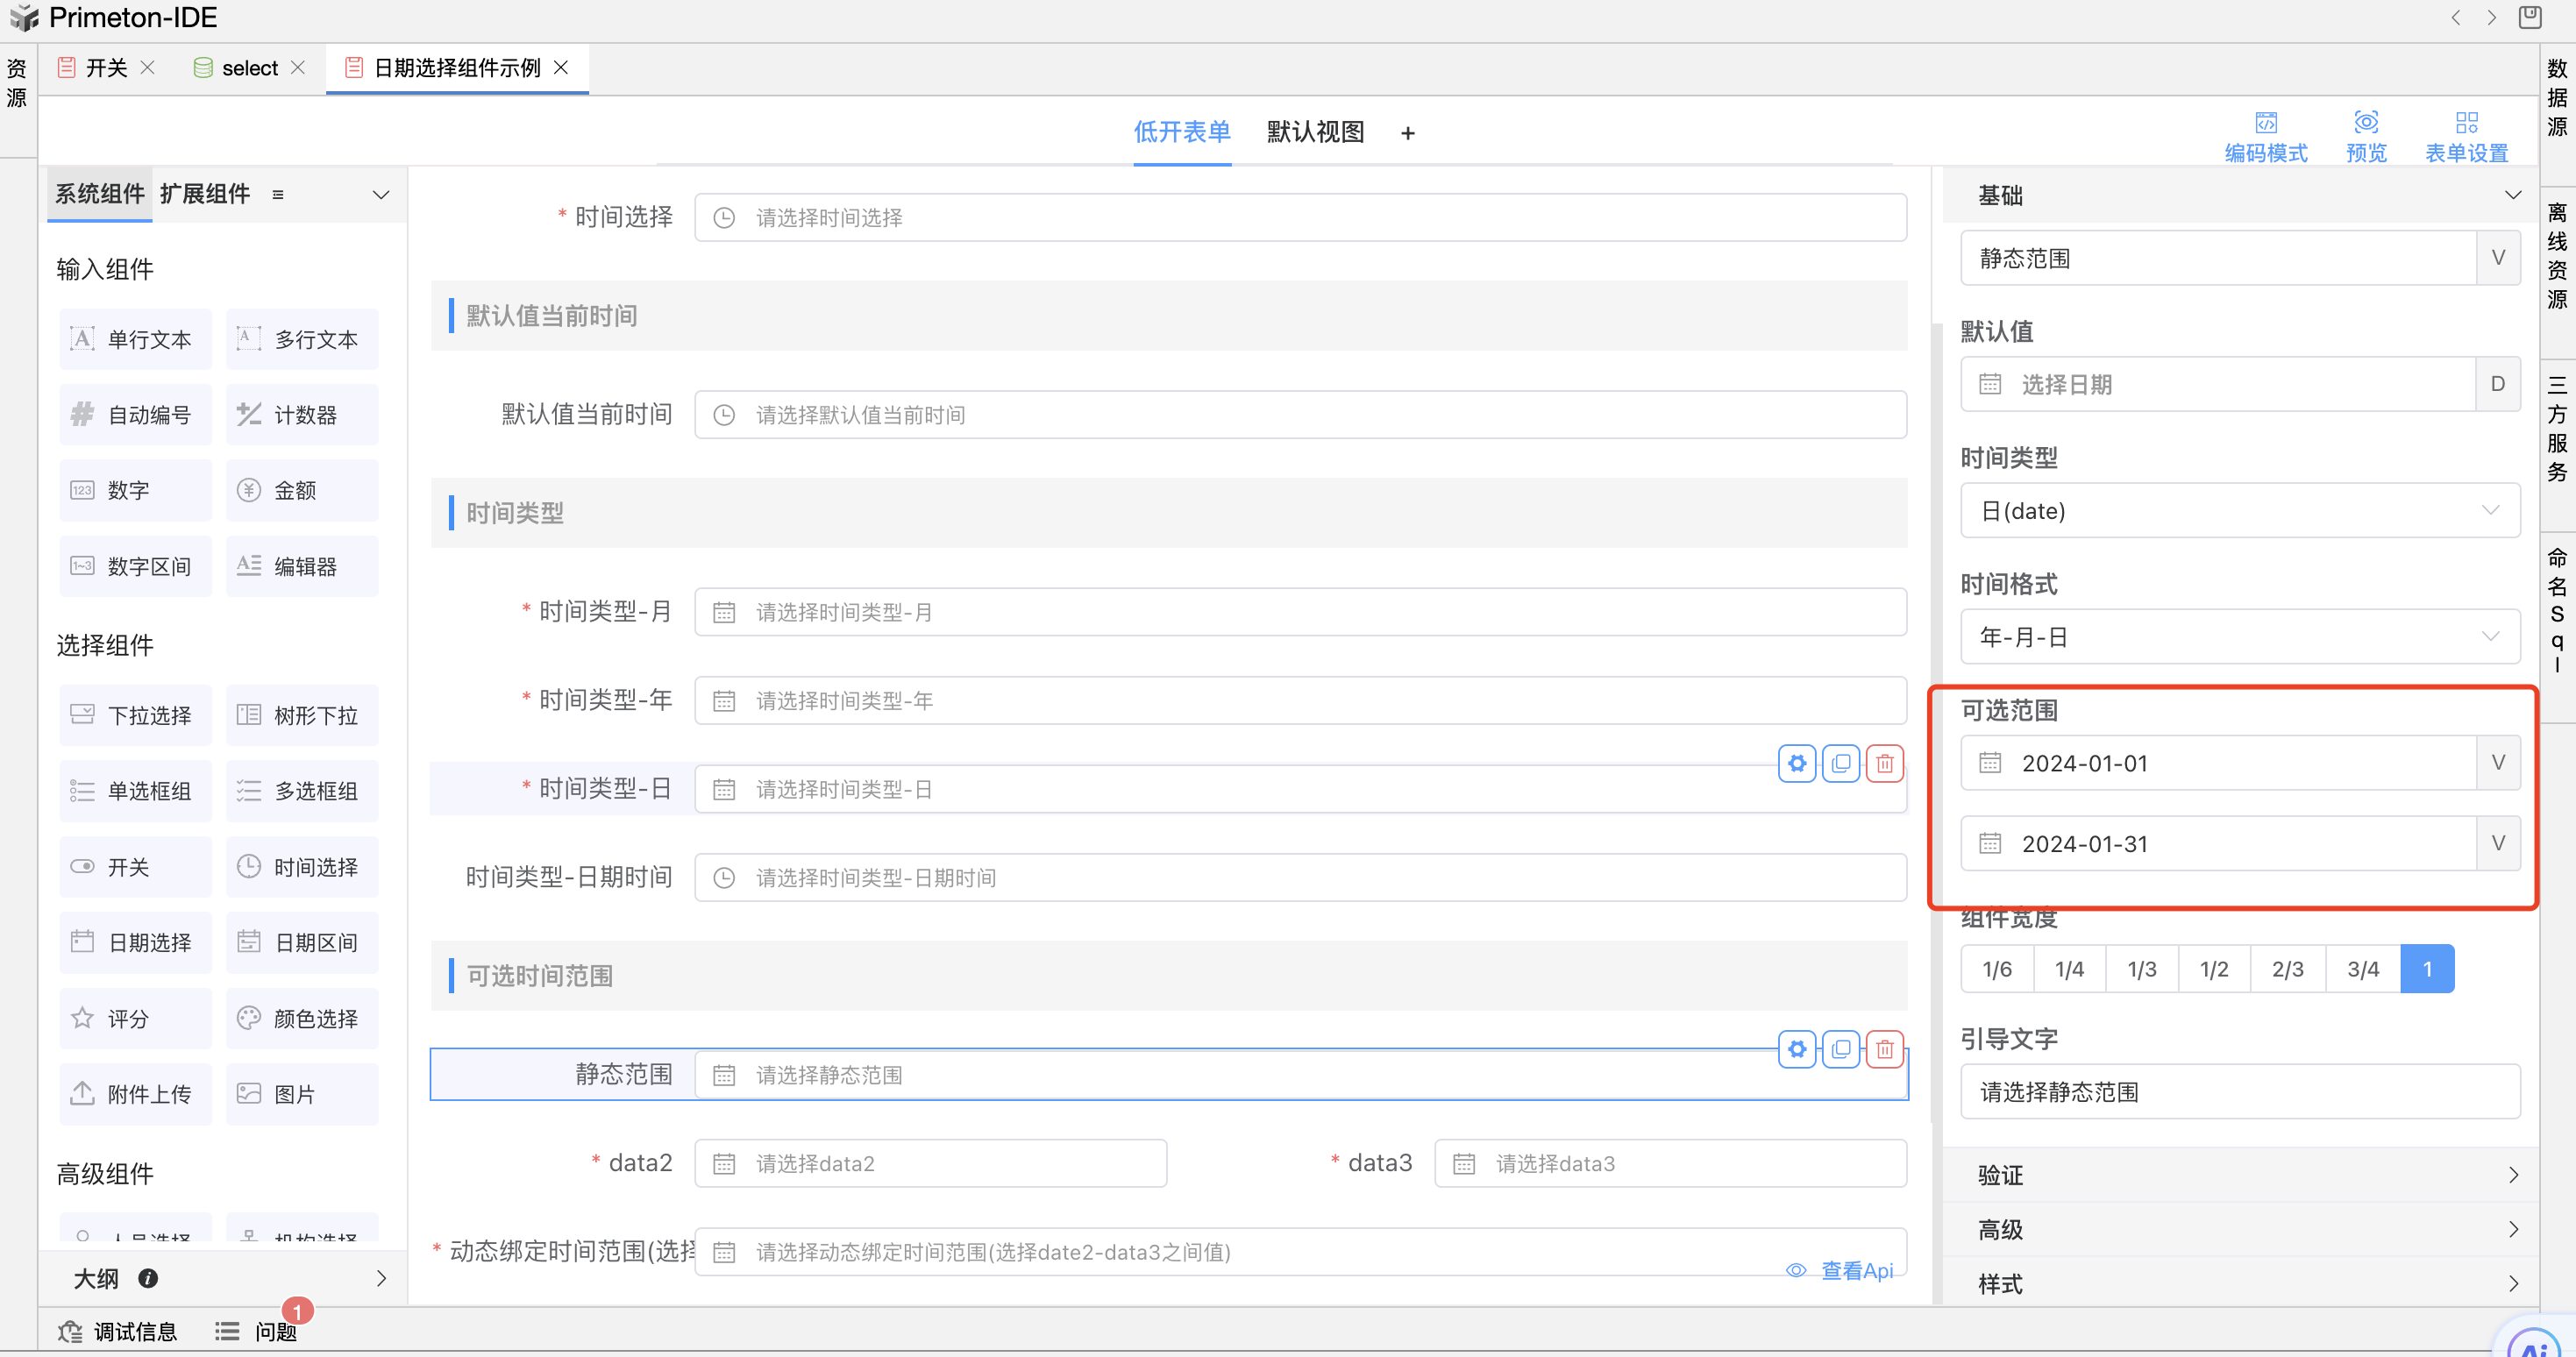This screenshot has height=1357, width=2576.
Task: Copy the 静态范围 field with duplicate icon
Action: coord(1841,1049)
